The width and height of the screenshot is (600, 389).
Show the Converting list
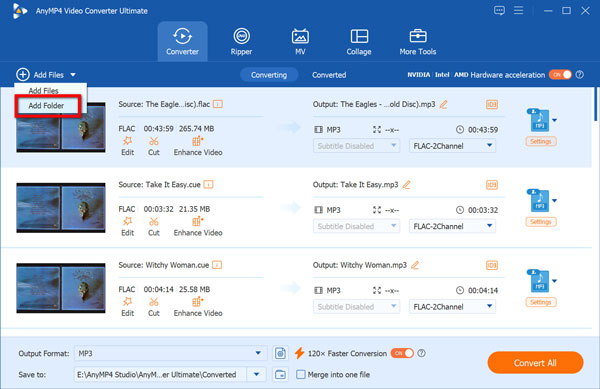coord(269,75)
